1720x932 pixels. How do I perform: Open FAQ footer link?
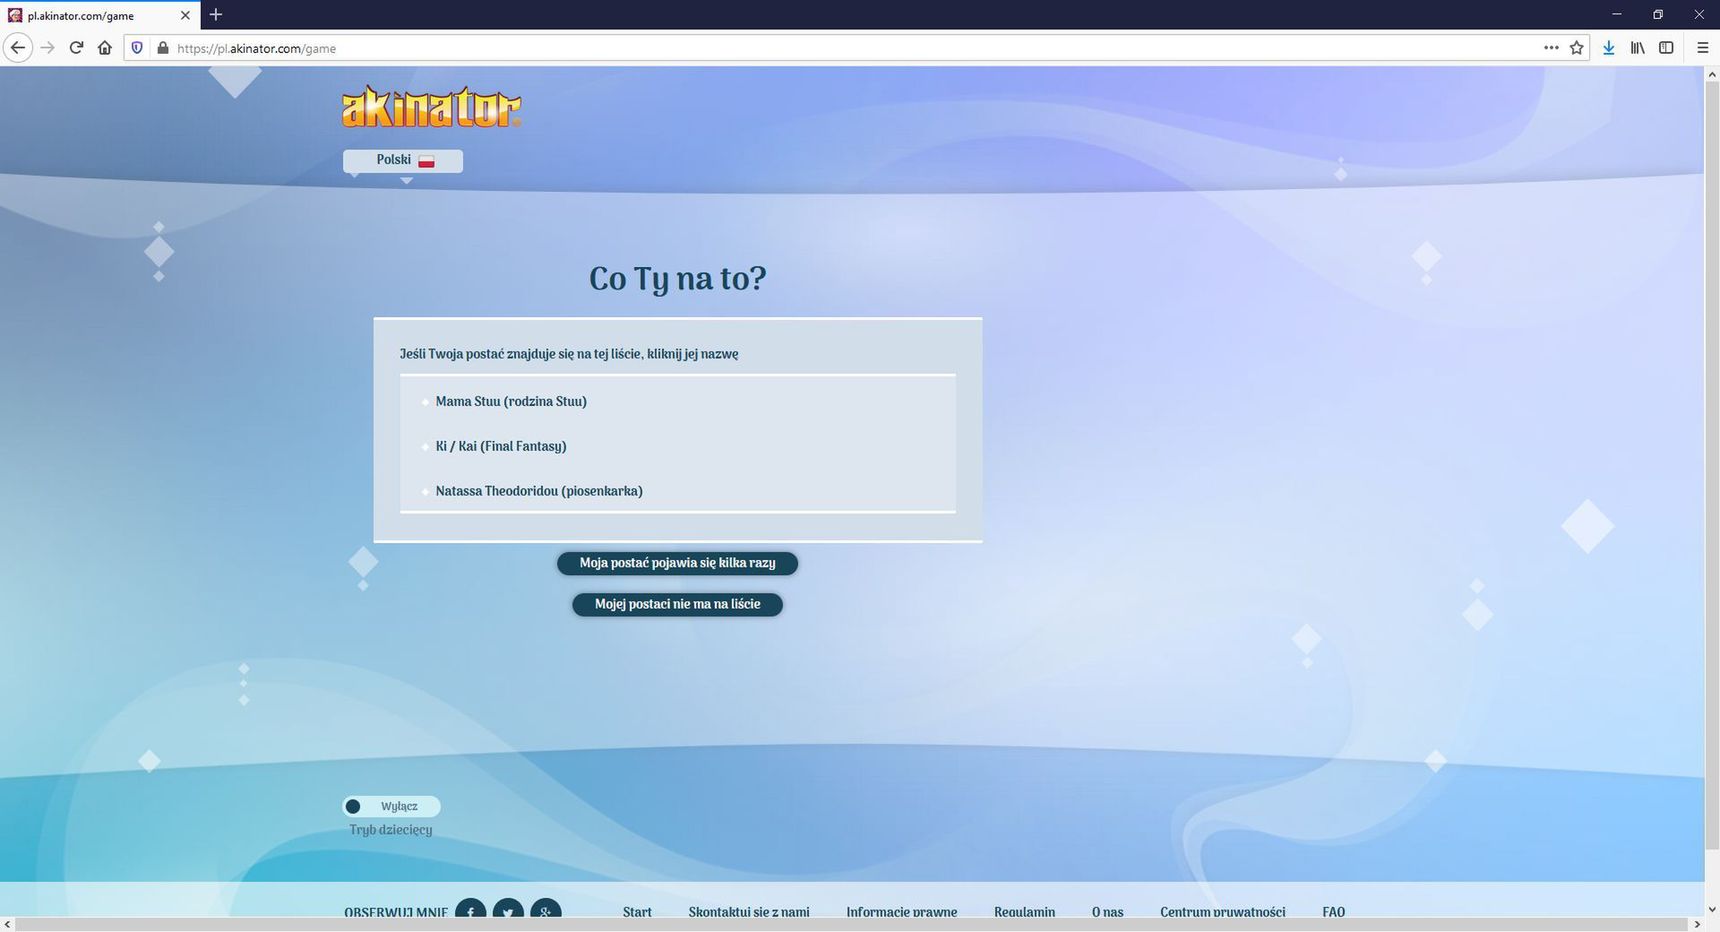coord(1334,912)
